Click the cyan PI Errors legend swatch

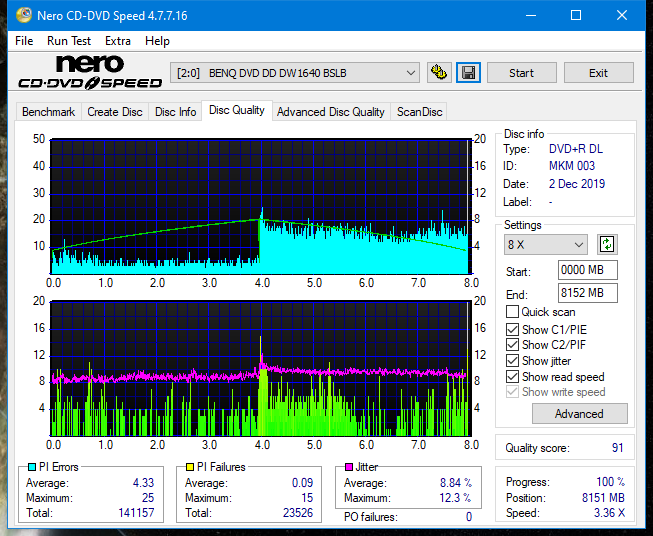click(32, 467)
